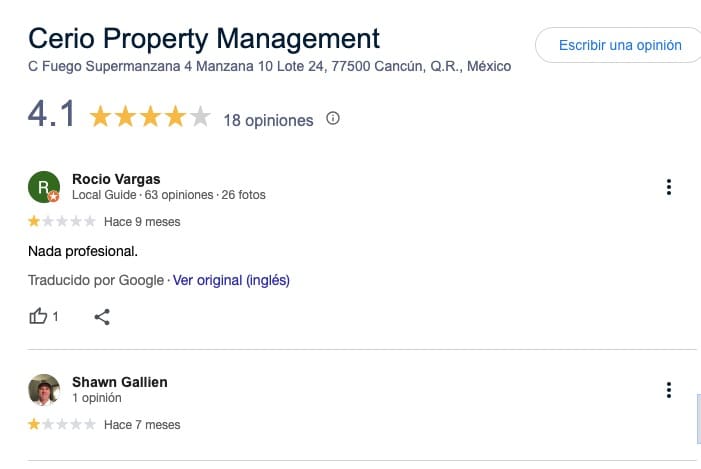701x469 pixels.
Task: Share Rocio Vargas's review
Action: (102, 317)
